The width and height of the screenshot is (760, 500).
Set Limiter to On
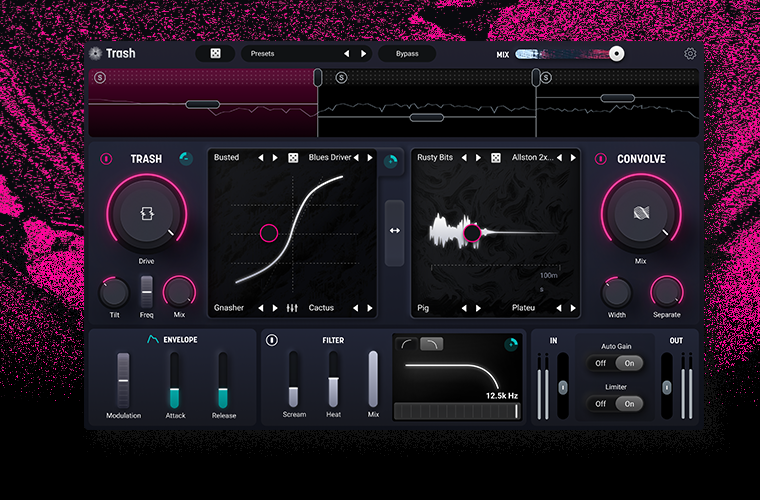629,404
